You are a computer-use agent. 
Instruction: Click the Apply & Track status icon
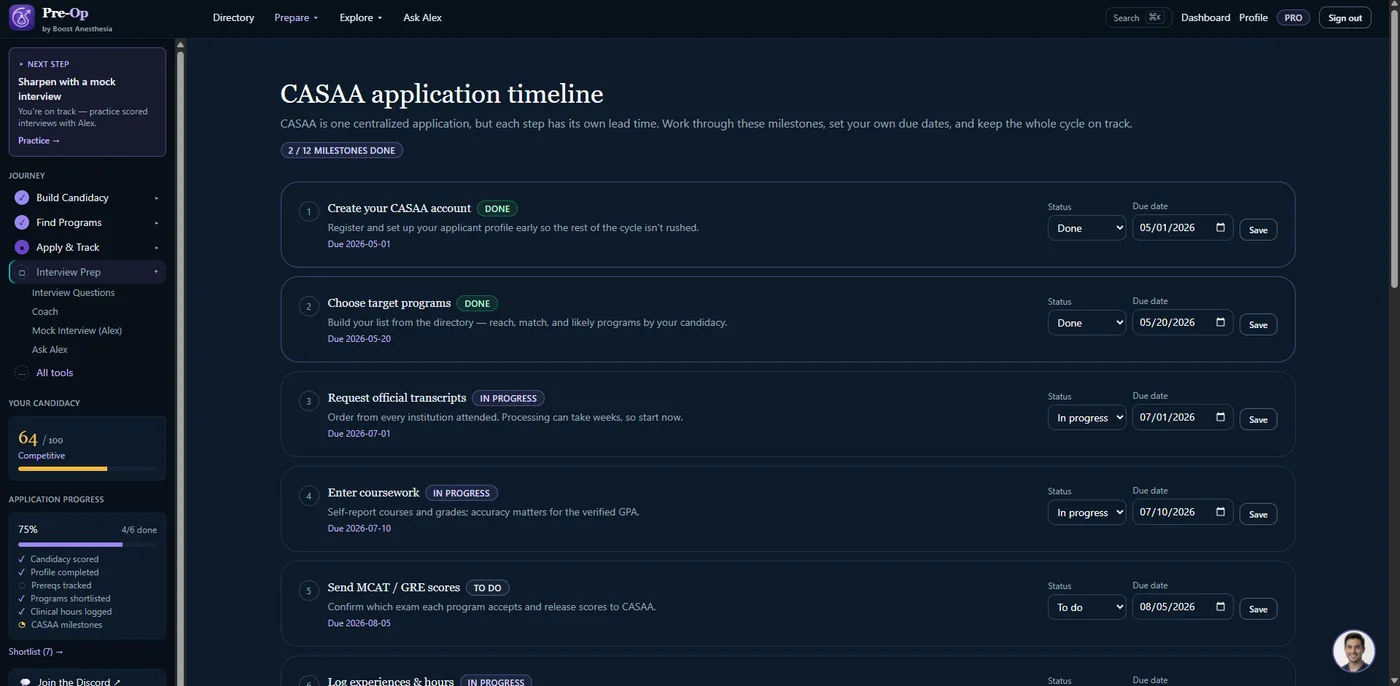[22, 247]
